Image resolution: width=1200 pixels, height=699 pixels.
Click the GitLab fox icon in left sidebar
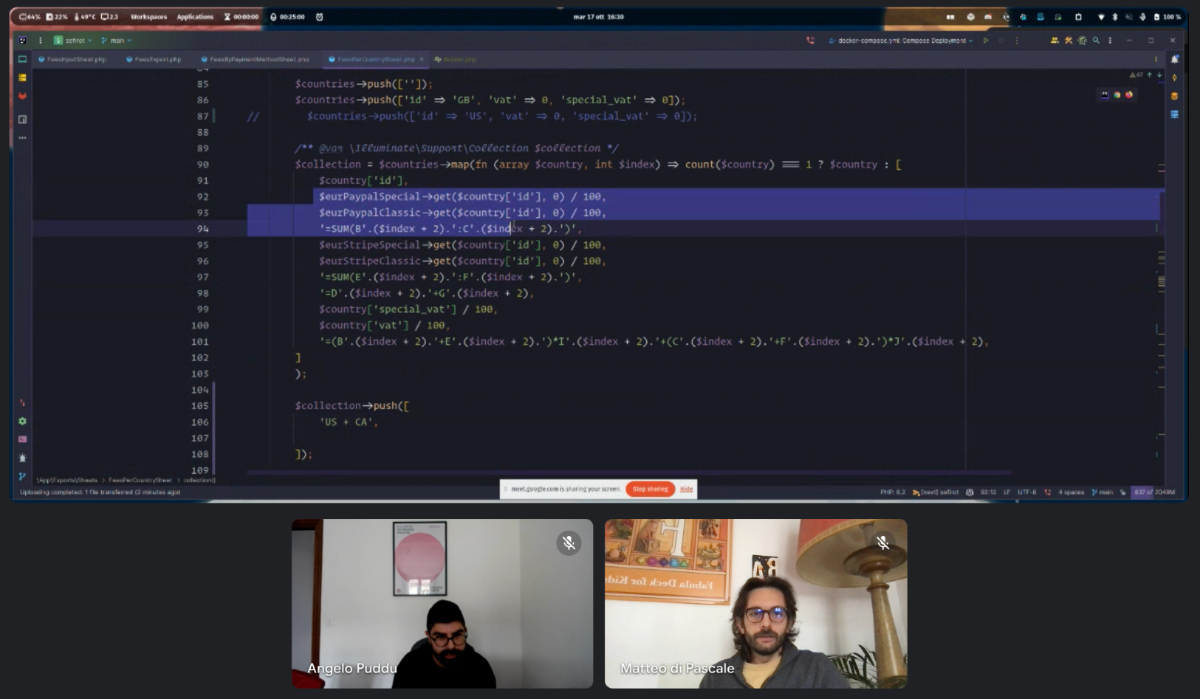click(22, 97)
